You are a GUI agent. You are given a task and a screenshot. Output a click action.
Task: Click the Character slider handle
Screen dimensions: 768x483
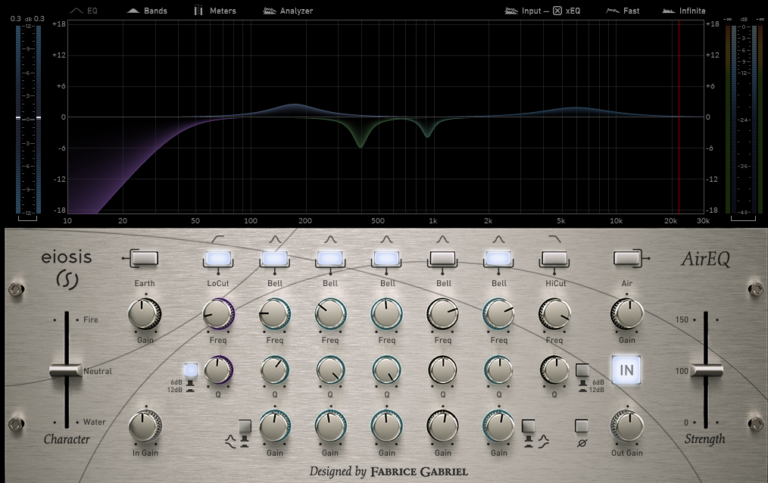[x=66, y=370]
